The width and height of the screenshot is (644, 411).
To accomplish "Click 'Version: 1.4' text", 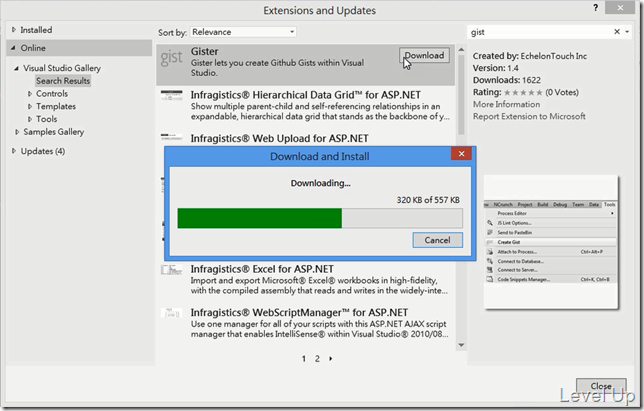I will (495, 68).
